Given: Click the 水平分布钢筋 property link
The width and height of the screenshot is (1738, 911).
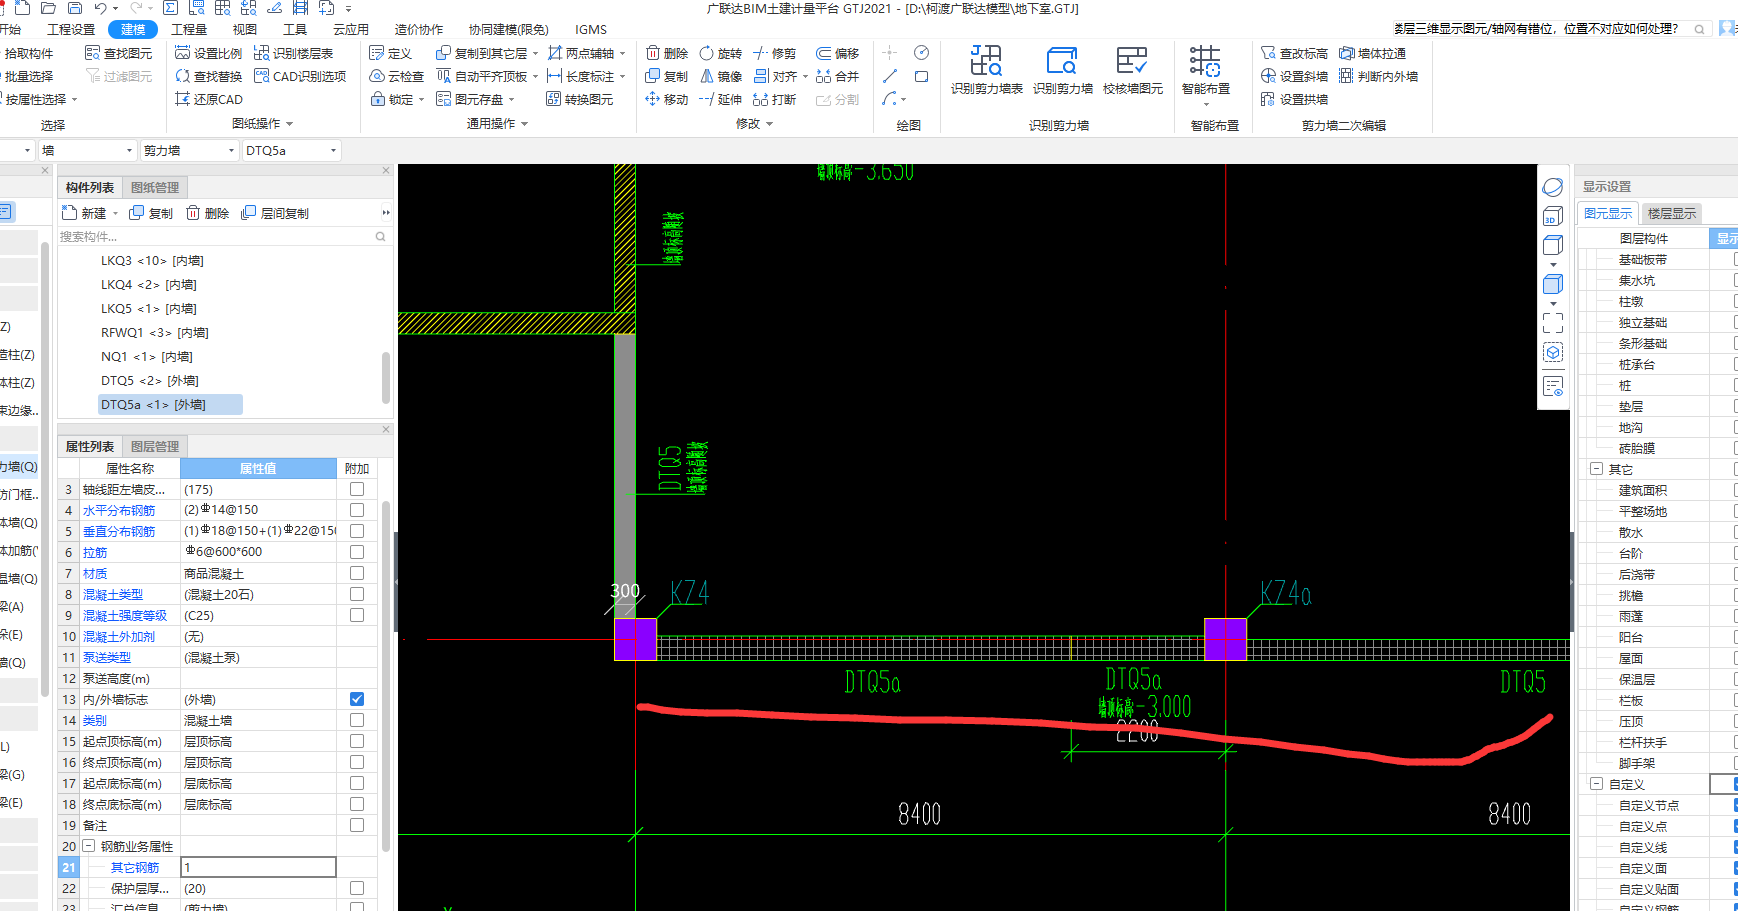Looking at the screenshot, I should (x=119, y=510).
